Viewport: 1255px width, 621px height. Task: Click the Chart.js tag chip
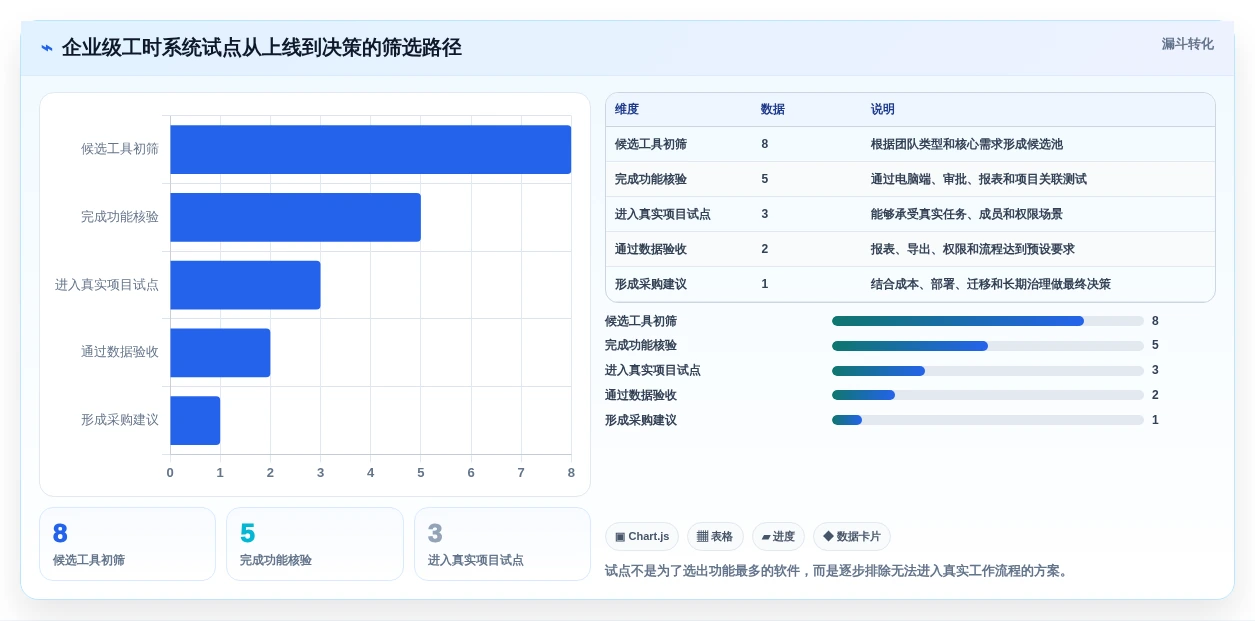[x=642, y=537]
